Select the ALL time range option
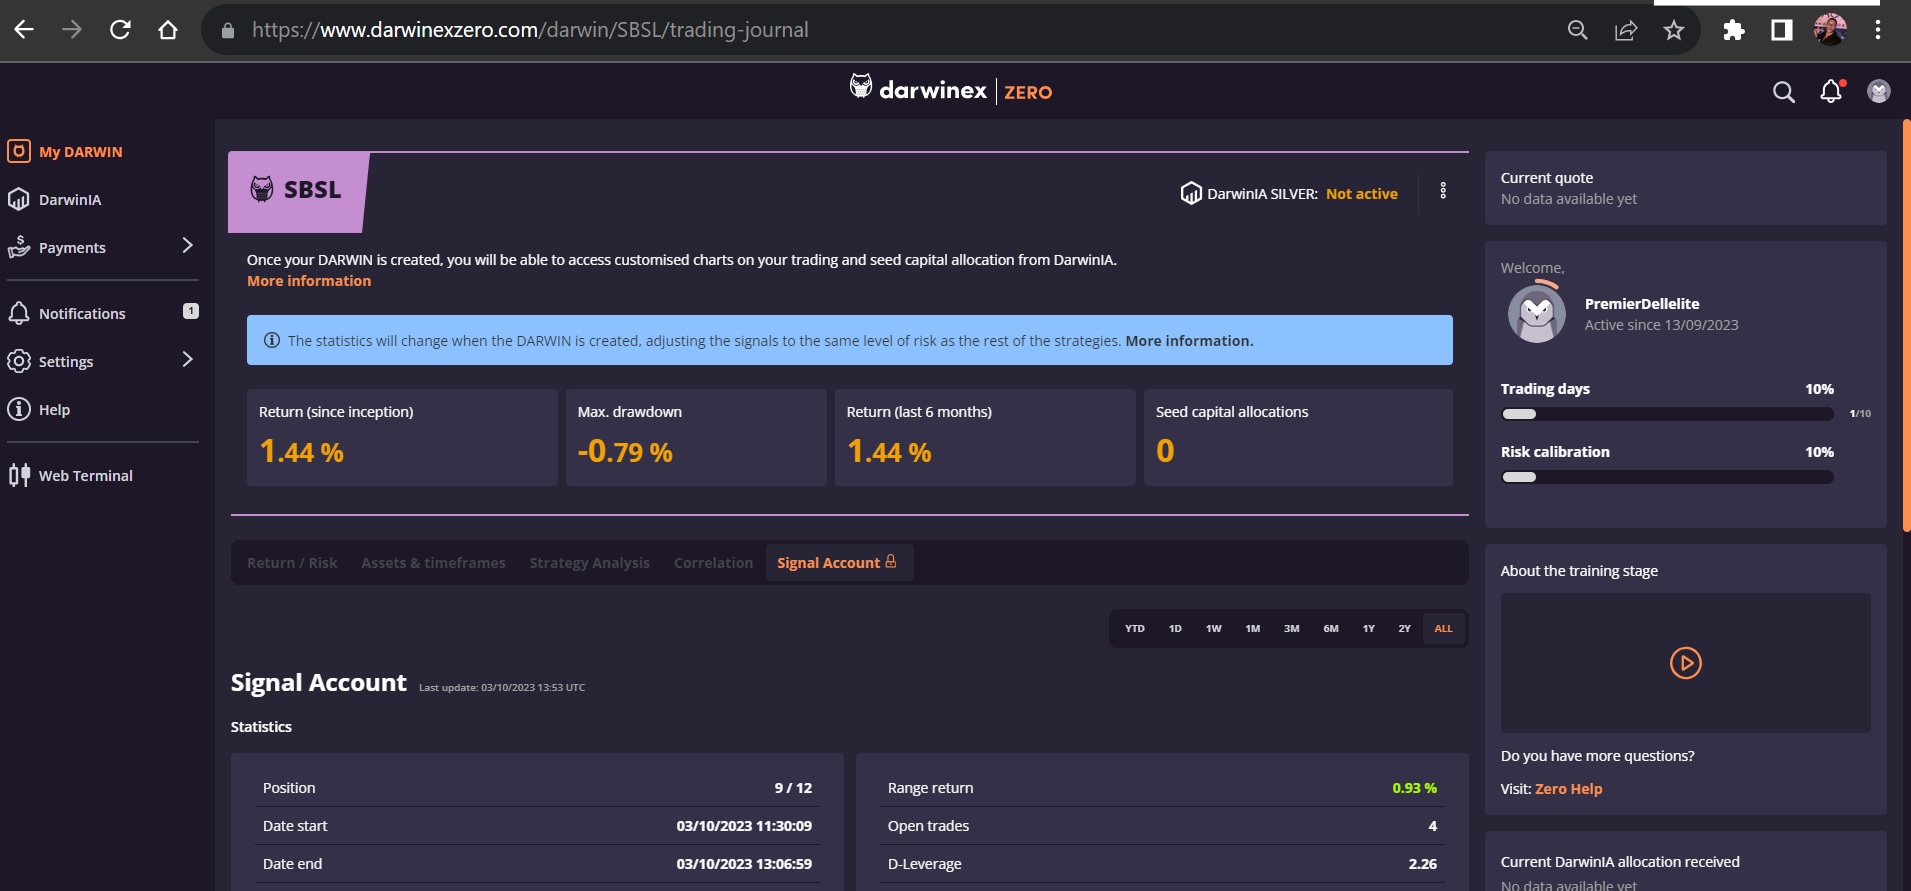The height and width of the screenshot is (891, 1911). point(1443,629)
